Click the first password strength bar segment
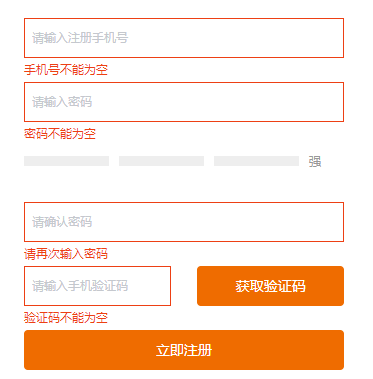373x379 pixels. (66, 161)
